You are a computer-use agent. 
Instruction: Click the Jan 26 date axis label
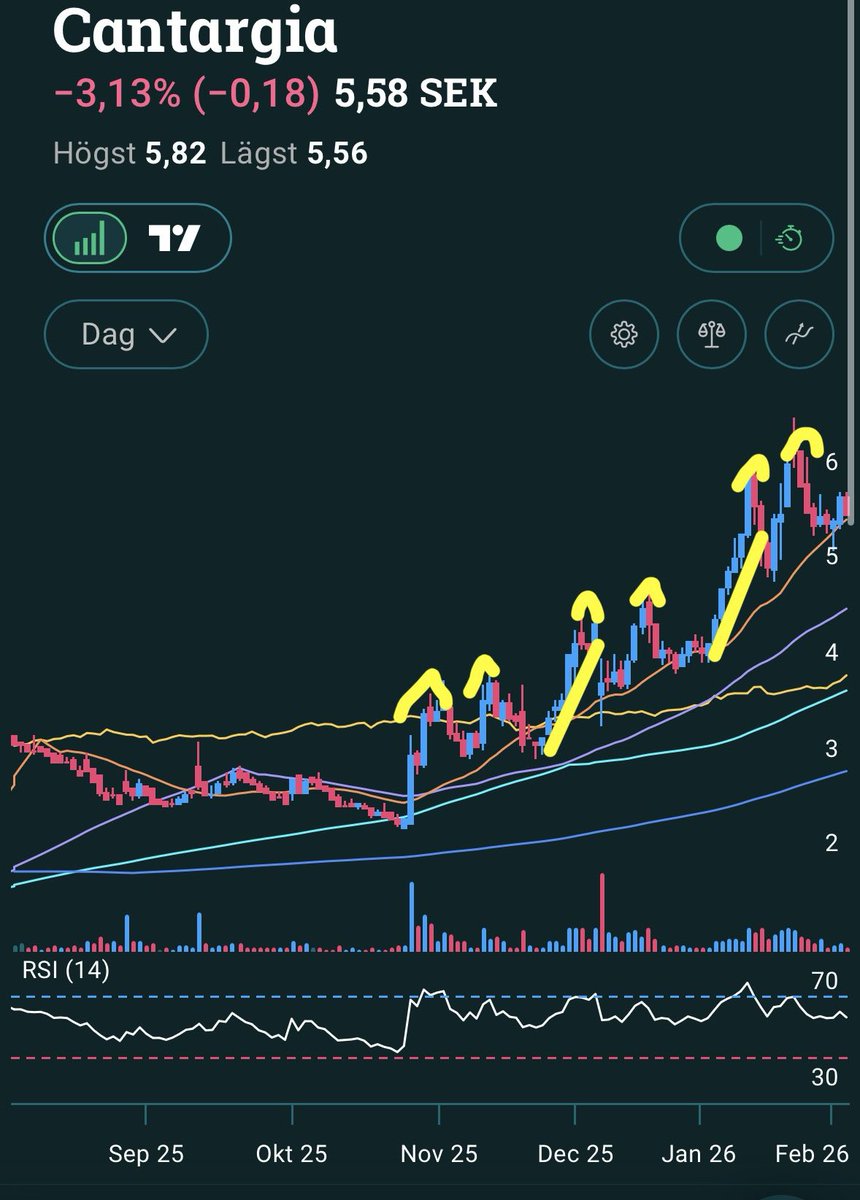[x=700, y=1154]
